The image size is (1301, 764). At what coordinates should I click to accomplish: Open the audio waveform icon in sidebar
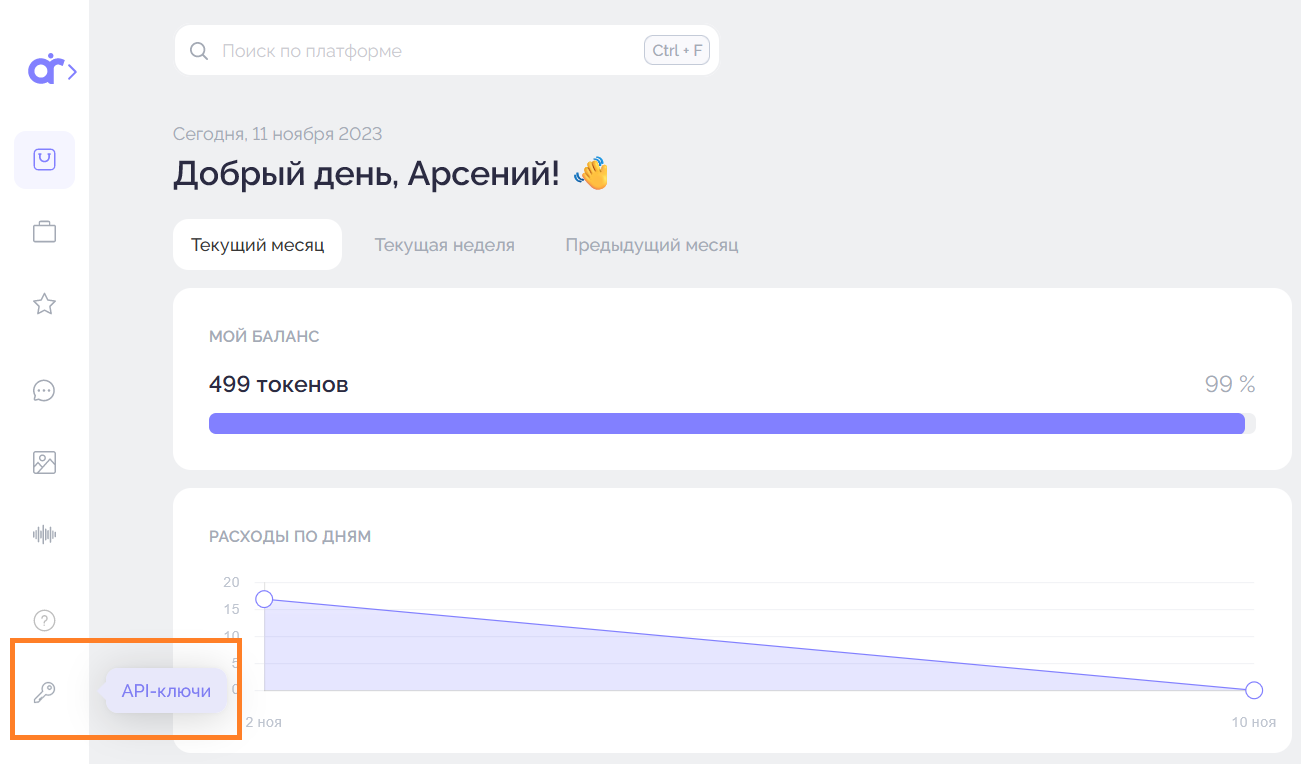tap(44, 534)
